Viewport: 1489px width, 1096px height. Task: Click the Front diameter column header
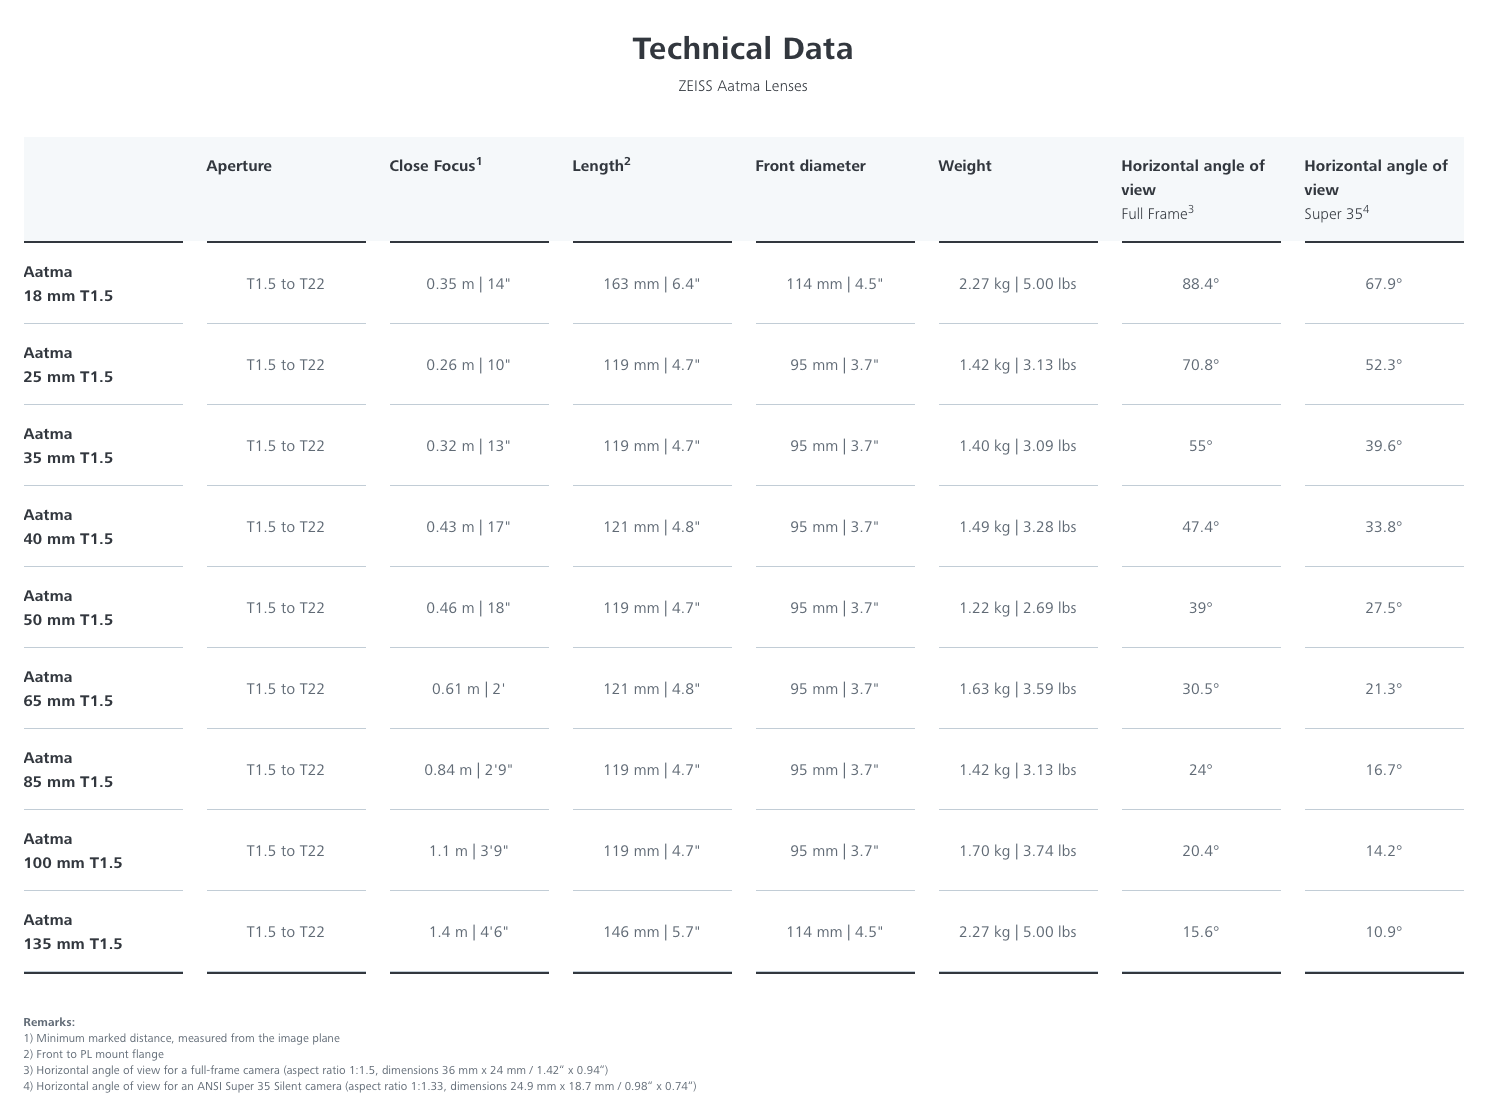pyautogui.click(x=810, y=166)
